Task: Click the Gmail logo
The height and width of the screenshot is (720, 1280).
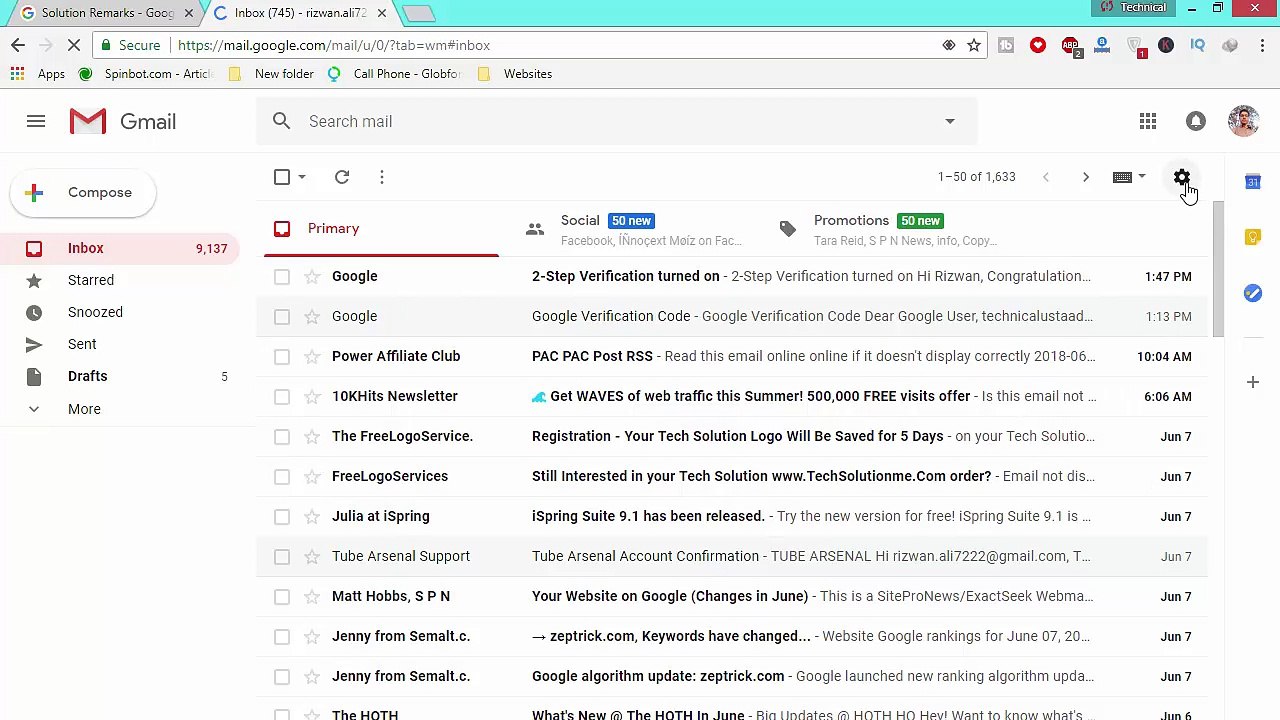Action: click(123, 121)
